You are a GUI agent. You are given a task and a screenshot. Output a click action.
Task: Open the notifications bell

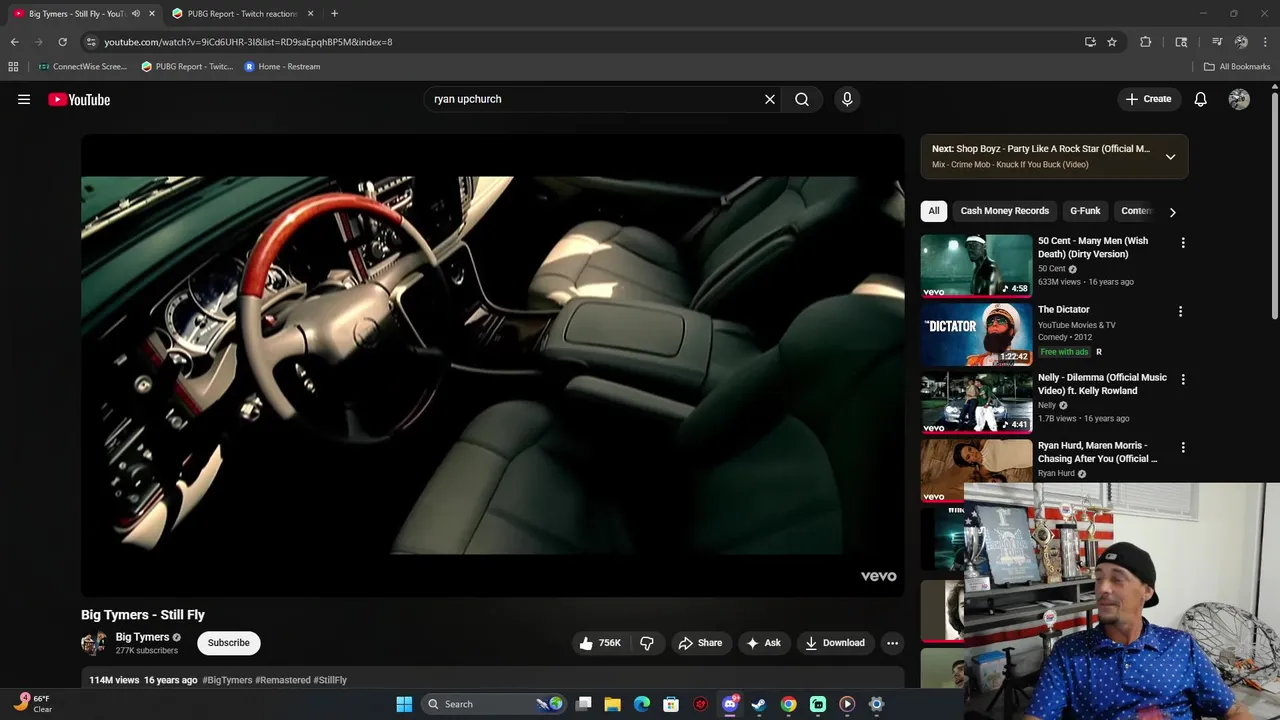(1200, 99)
